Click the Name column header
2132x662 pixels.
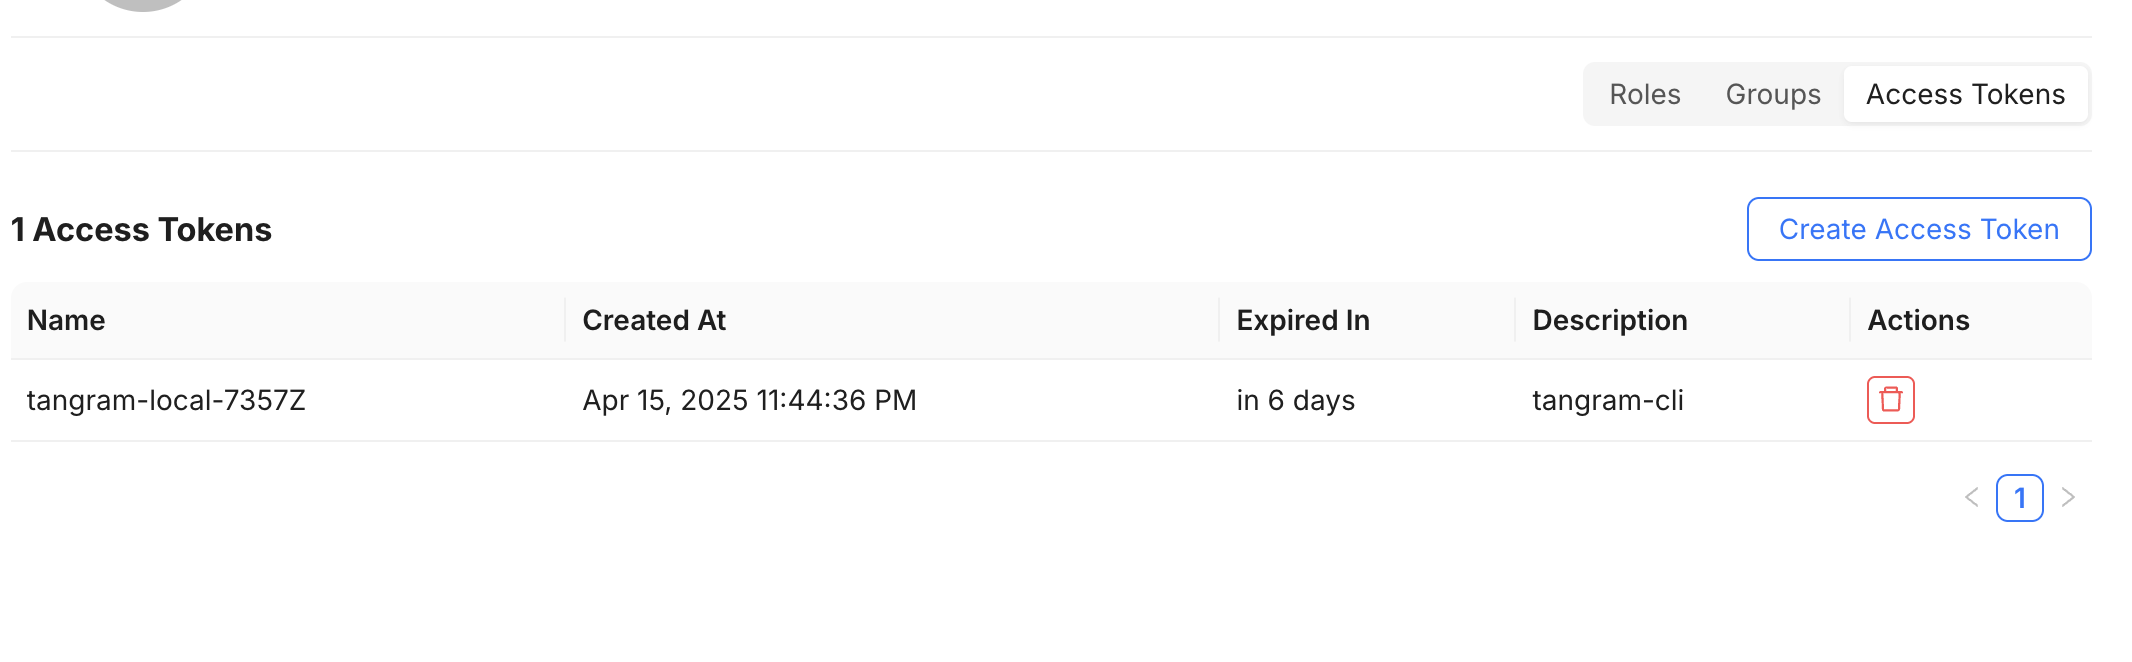[x=66, y=320]
